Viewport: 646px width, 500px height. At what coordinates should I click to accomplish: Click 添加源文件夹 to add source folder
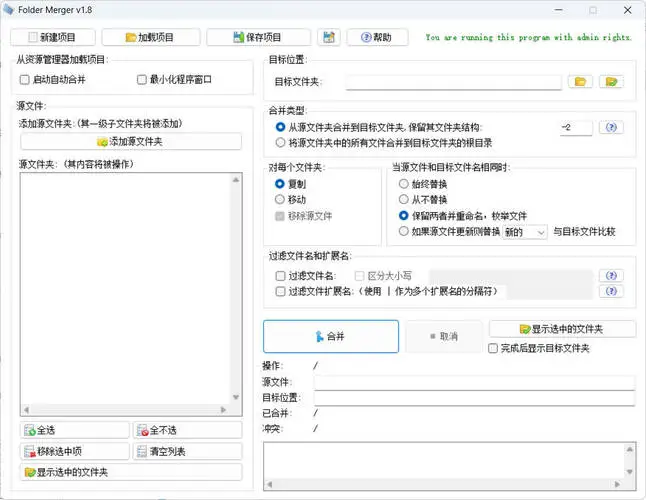point(130,142)
